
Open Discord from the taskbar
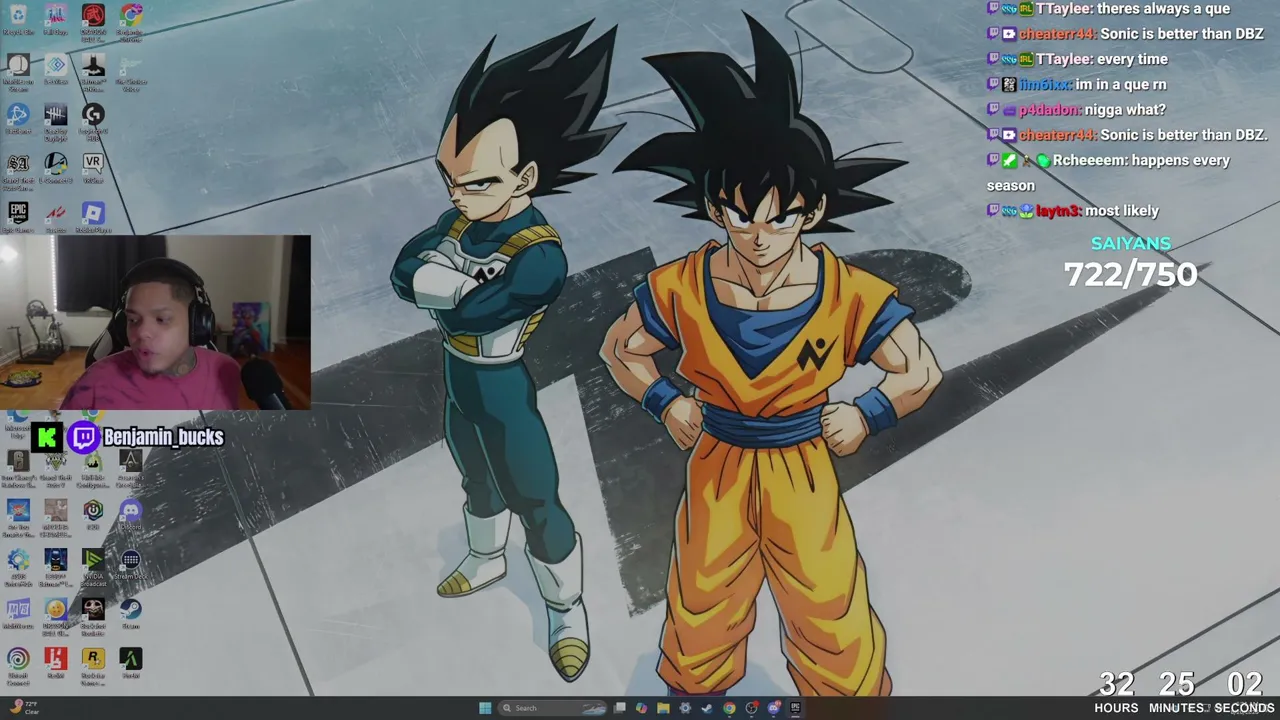(773, 708)
